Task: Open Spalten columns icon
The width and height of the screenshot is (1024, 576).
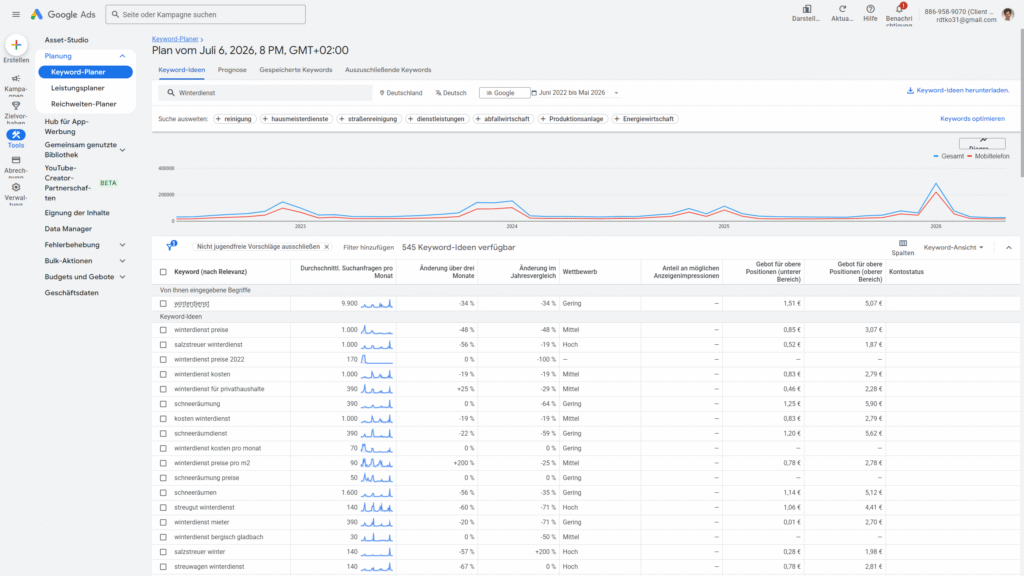Action: [x=903, y=244]
